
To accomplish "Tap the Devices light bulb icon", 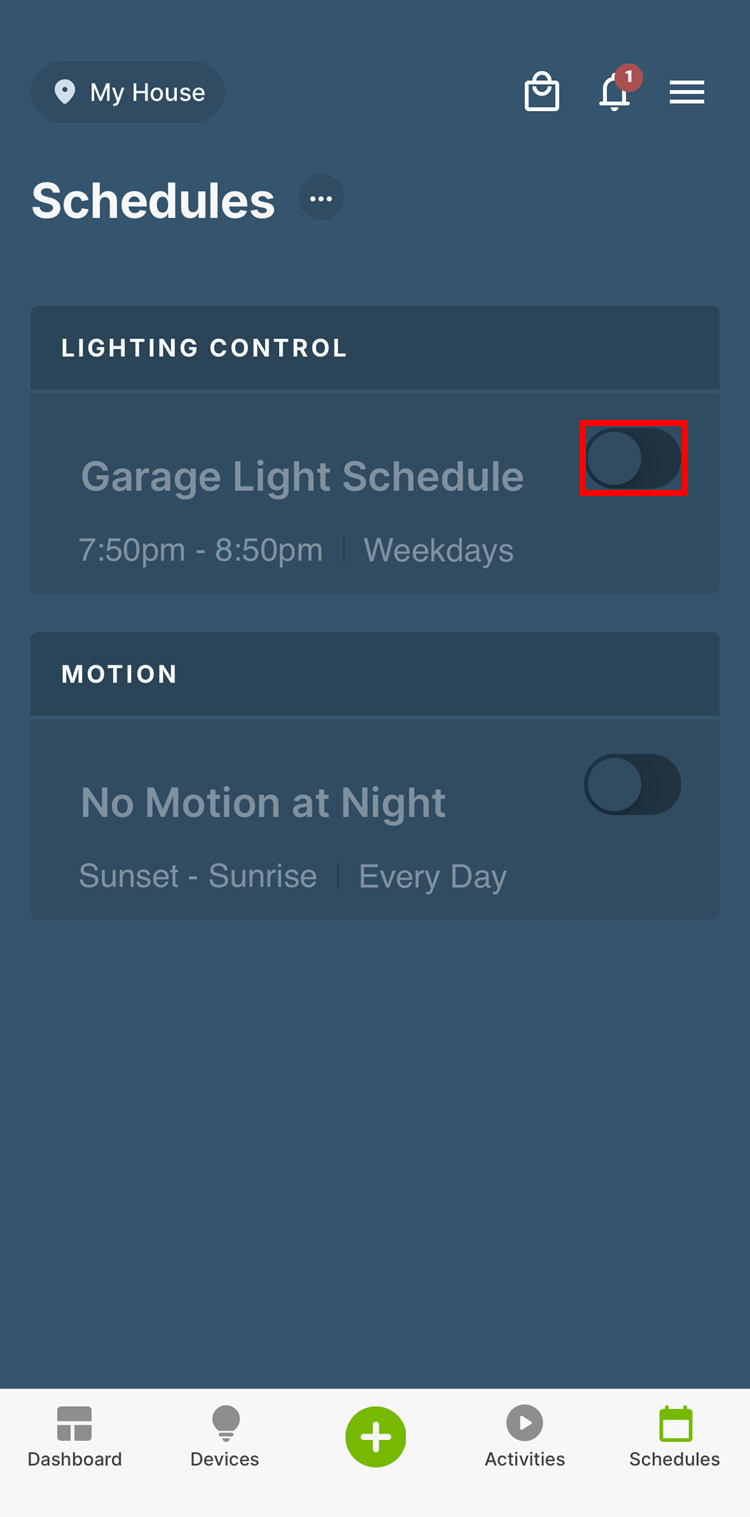I will [225, 1421].
